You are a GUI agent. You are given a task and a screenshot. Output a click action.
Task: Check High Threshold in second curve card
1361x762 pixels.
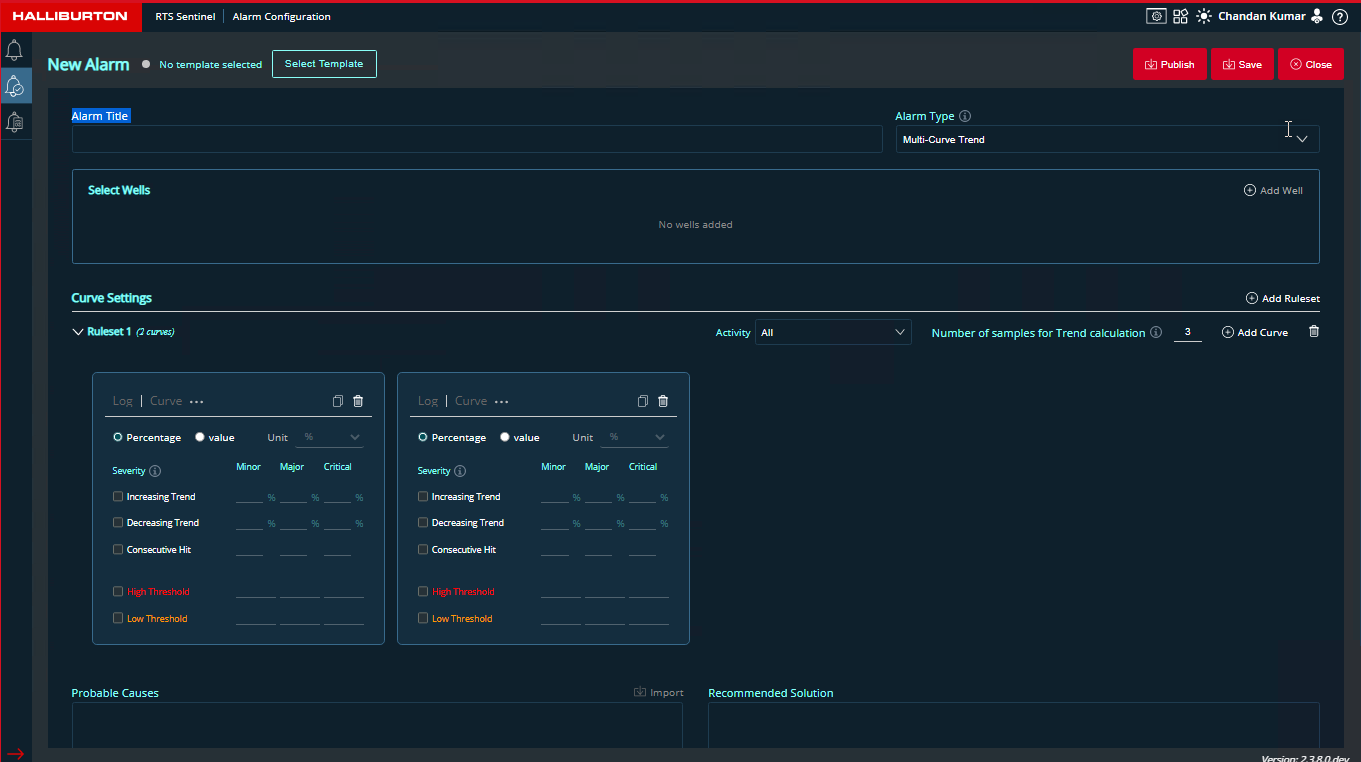click(423, 591)
